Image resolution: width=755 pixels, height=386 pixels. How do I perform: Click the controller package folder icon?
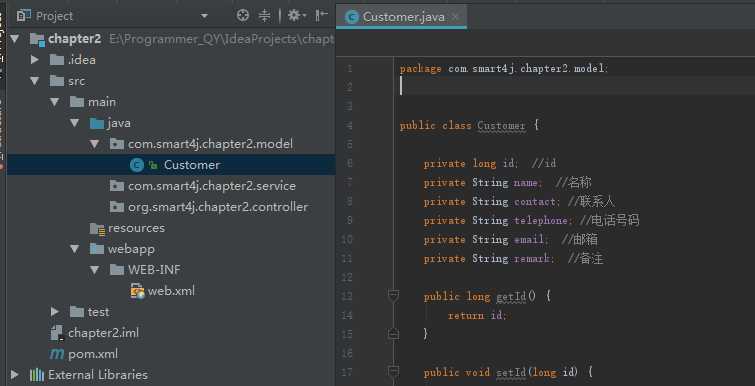[117, 207]
